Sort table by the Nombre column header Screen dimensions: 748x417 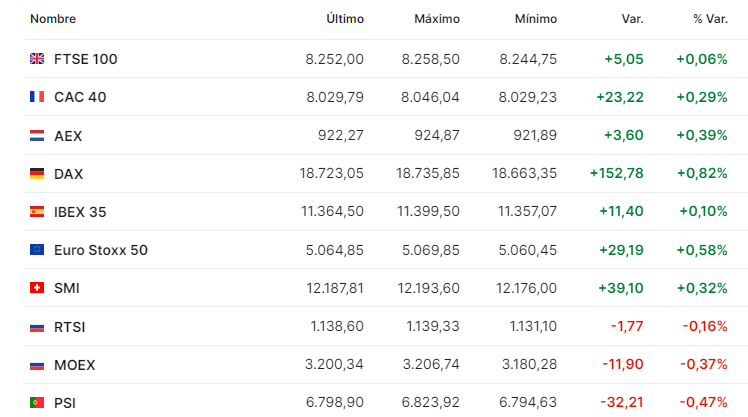pos(53,19)
